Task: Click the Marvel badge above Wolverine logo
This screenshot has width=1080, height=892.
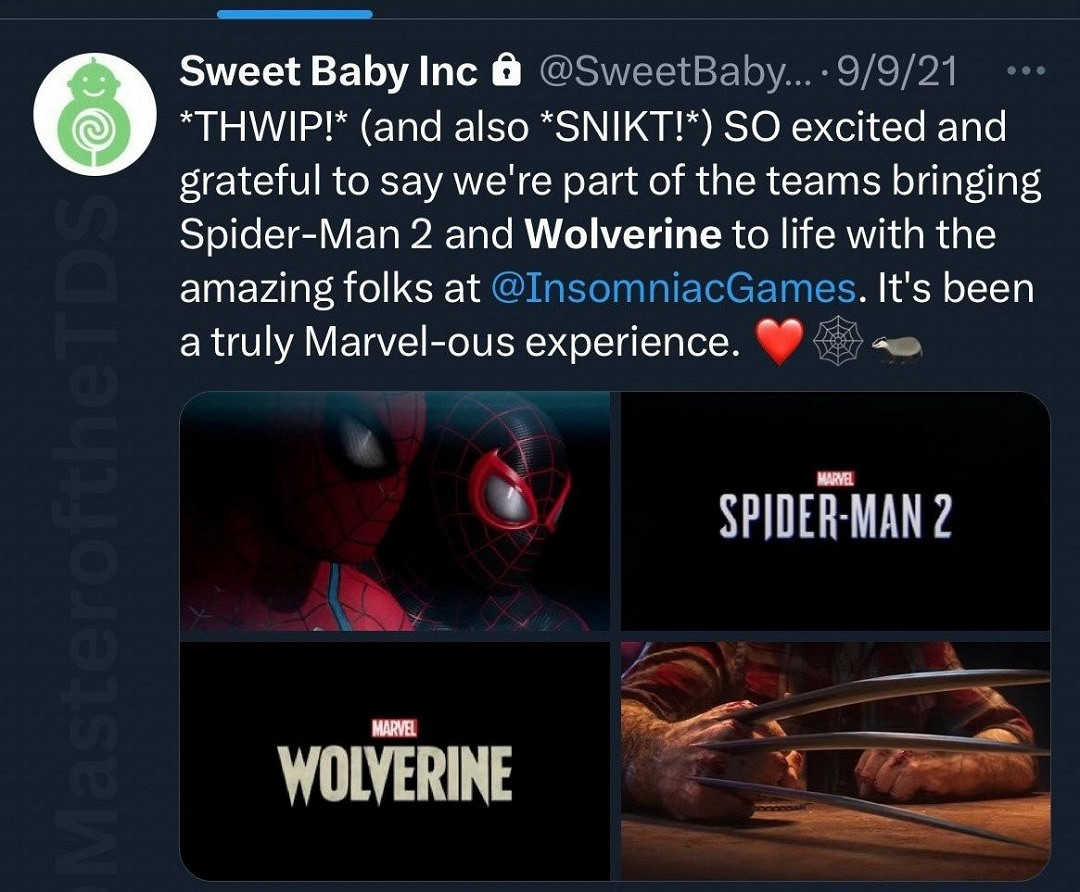Action: pyautogui.click(x=394, y=729)
